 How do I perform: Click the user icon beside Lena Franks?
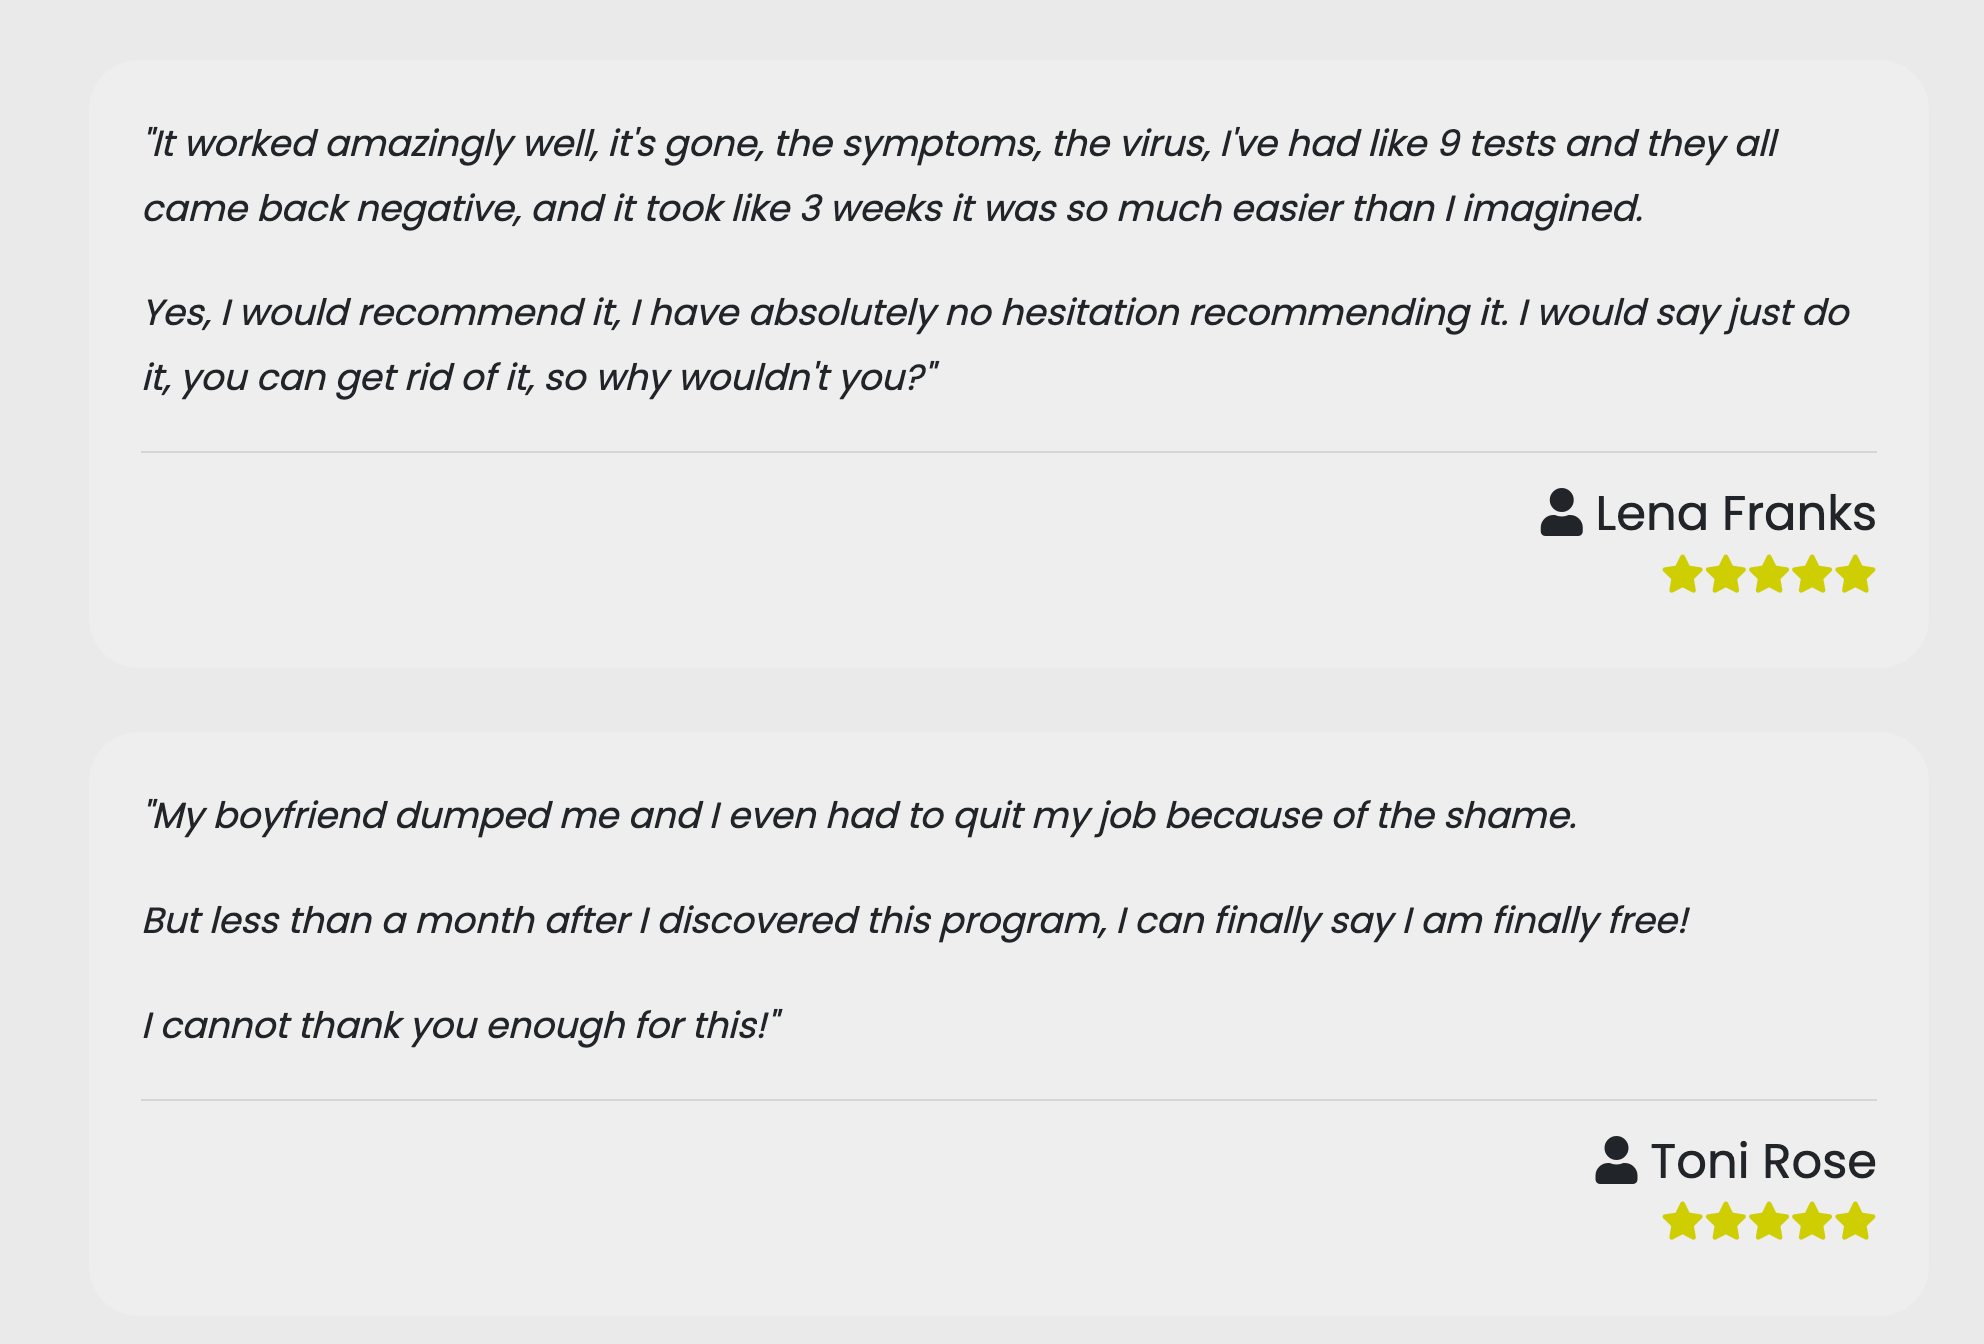[x=1561, y=513]
